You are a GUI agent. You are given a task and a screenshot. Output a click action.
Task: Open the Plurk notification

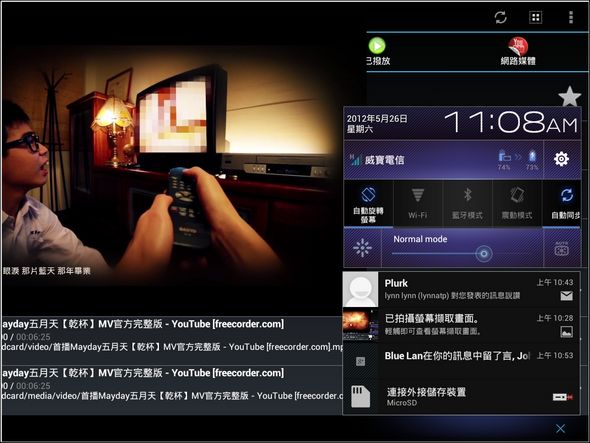pyautogui.click(x=461, y=289)
